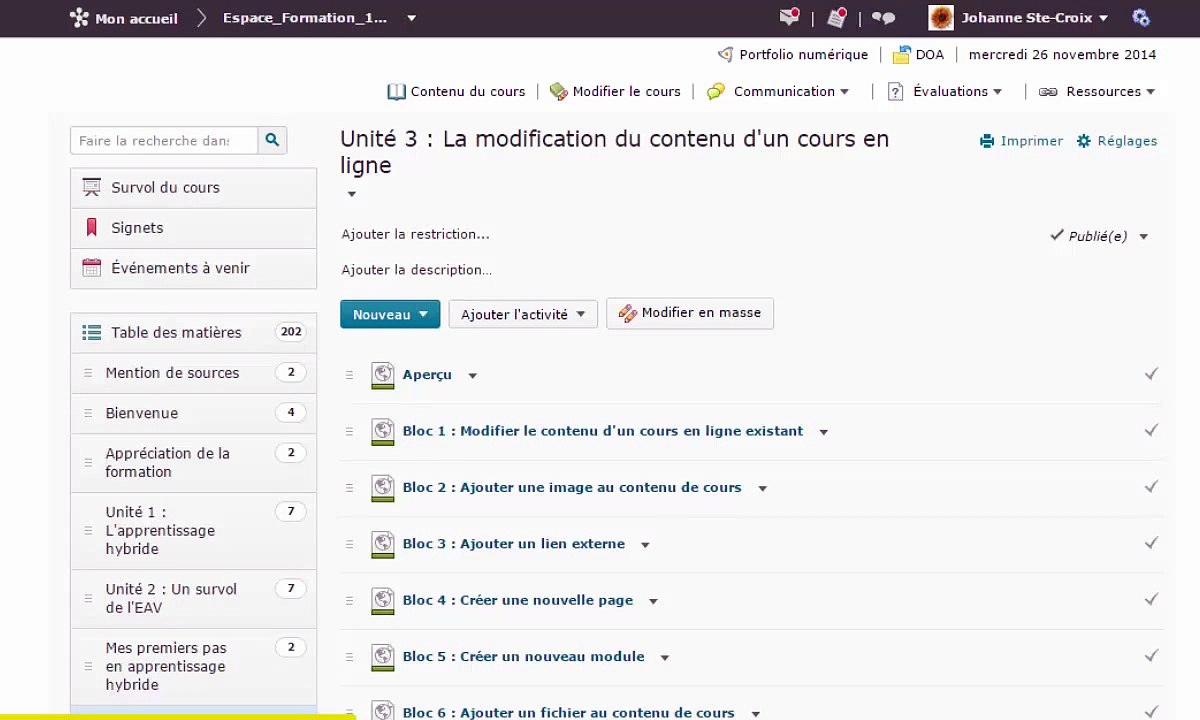Open Bloc 5 : Créer un nouveau module
The width and height of the screenshot is (1200, 720).
(523, 657)
